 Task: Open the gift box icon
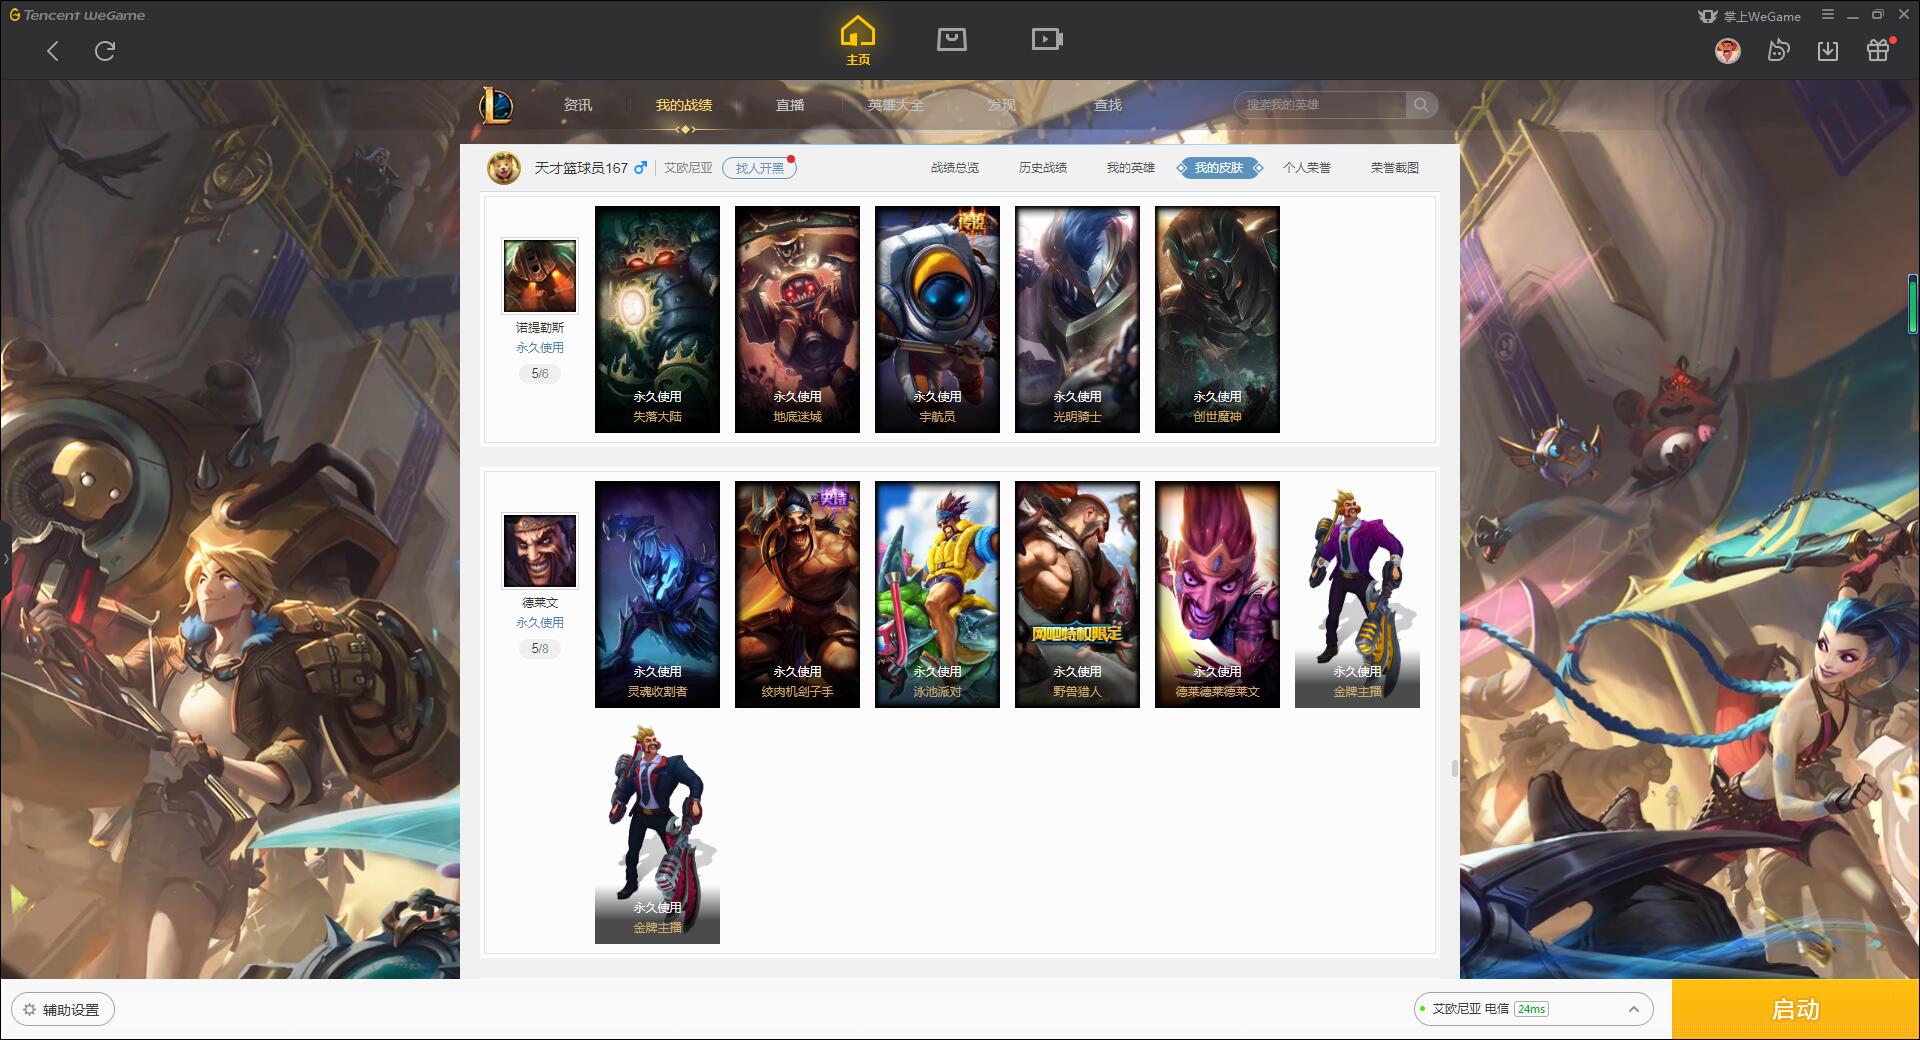point(1879,50)
